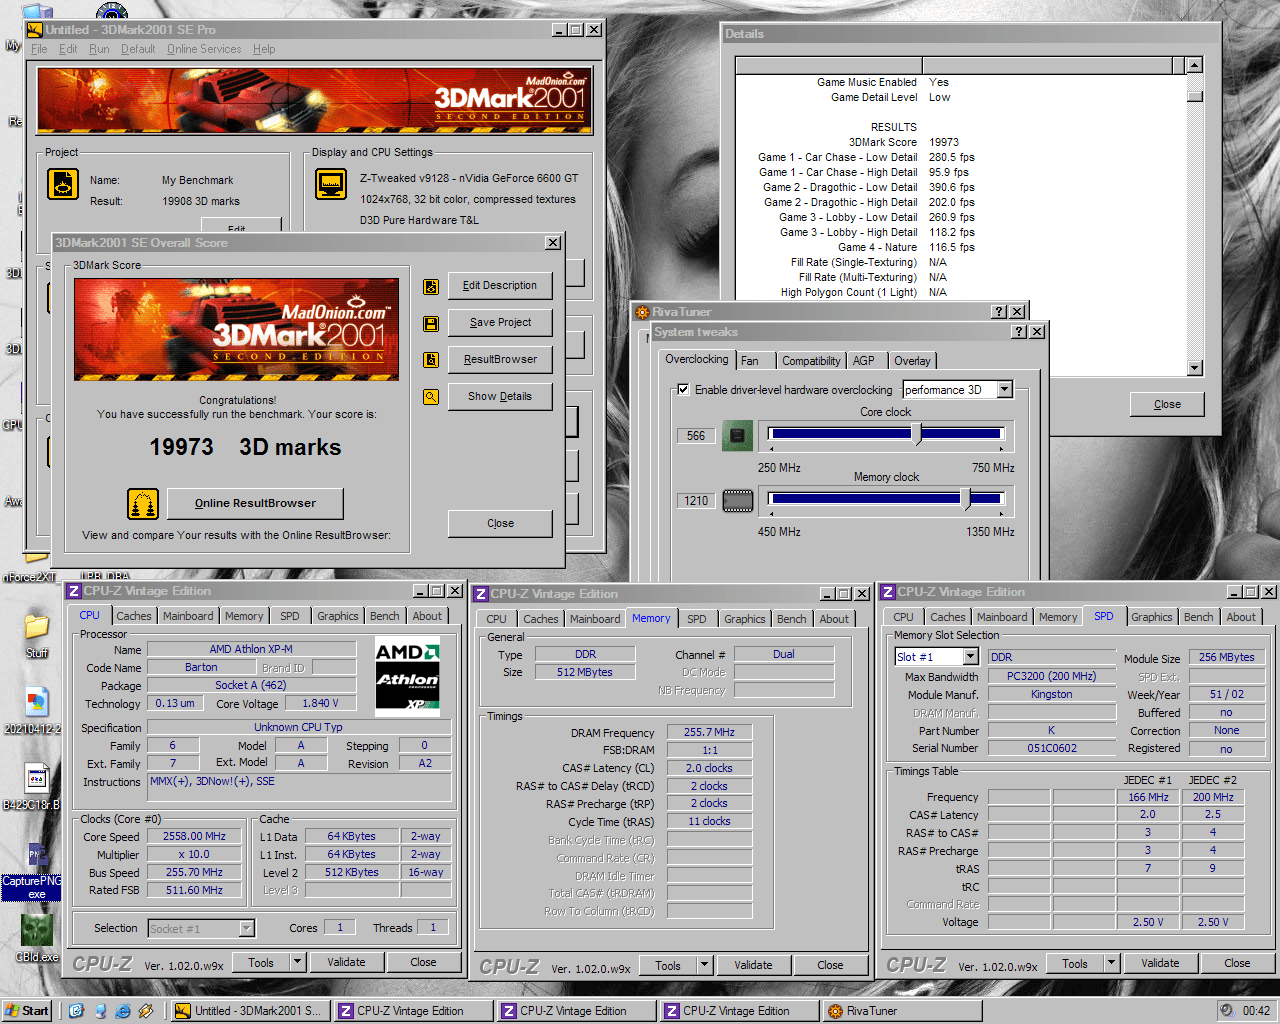Open the Run menu in 3DMark2001
1280x1024 pixels.
pyautogui.click(x=99, y=49)
